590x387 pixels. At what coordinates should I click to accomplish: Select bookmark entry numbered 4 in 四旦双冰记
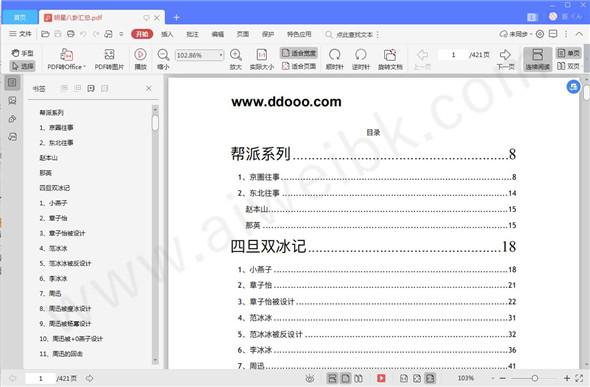click(x=53, y=248)
